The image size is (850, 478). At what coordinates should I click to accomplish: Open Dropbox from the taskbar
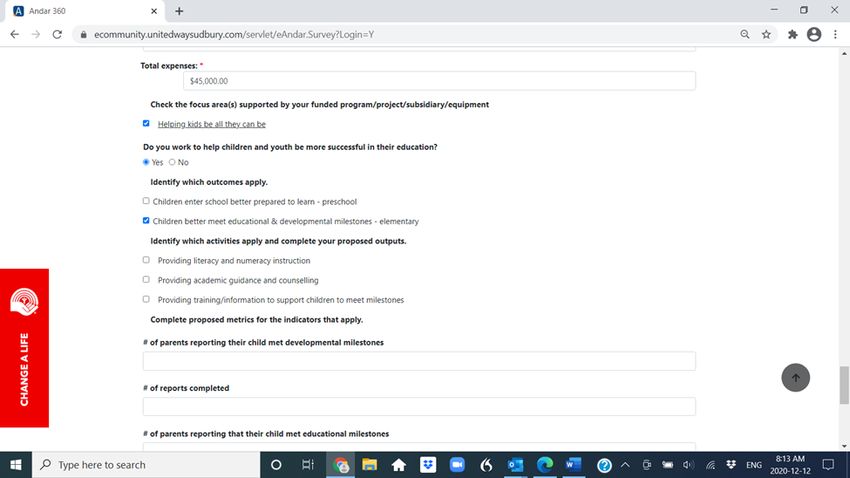[x=428, y=464]
